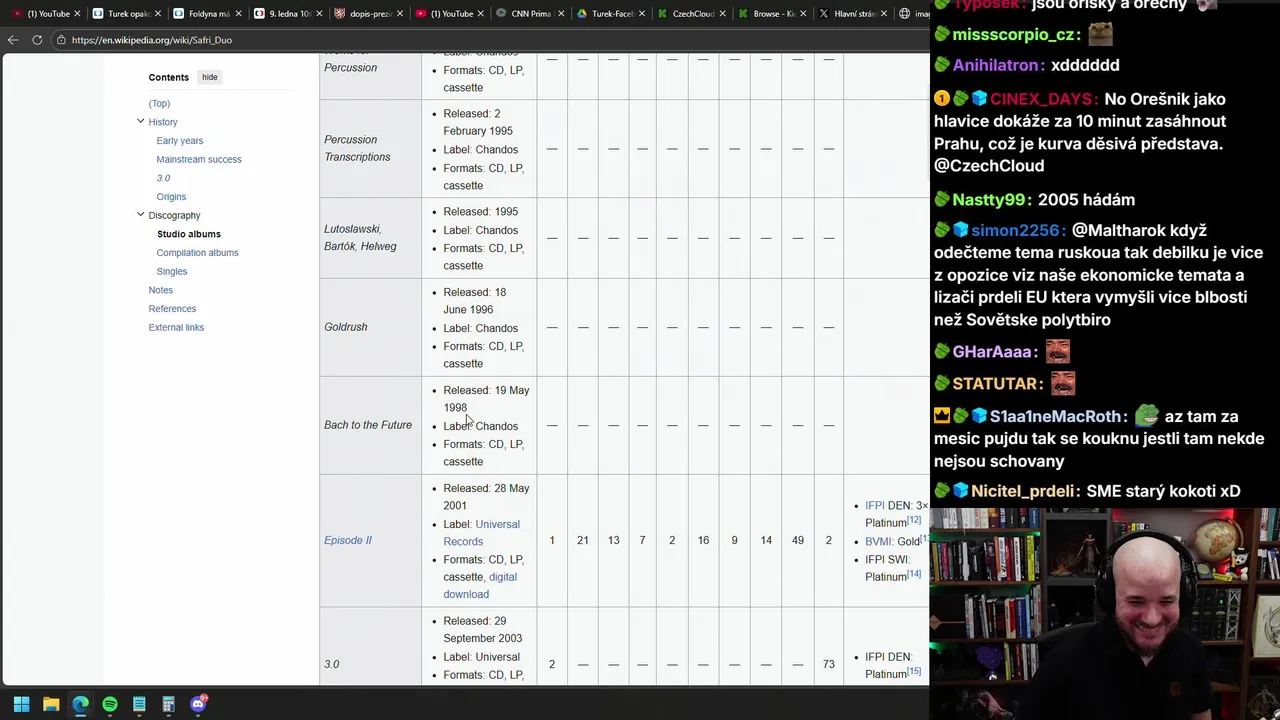
Task: Click the CINEX_DAYS username in chat
Action: pos(1043,99)
